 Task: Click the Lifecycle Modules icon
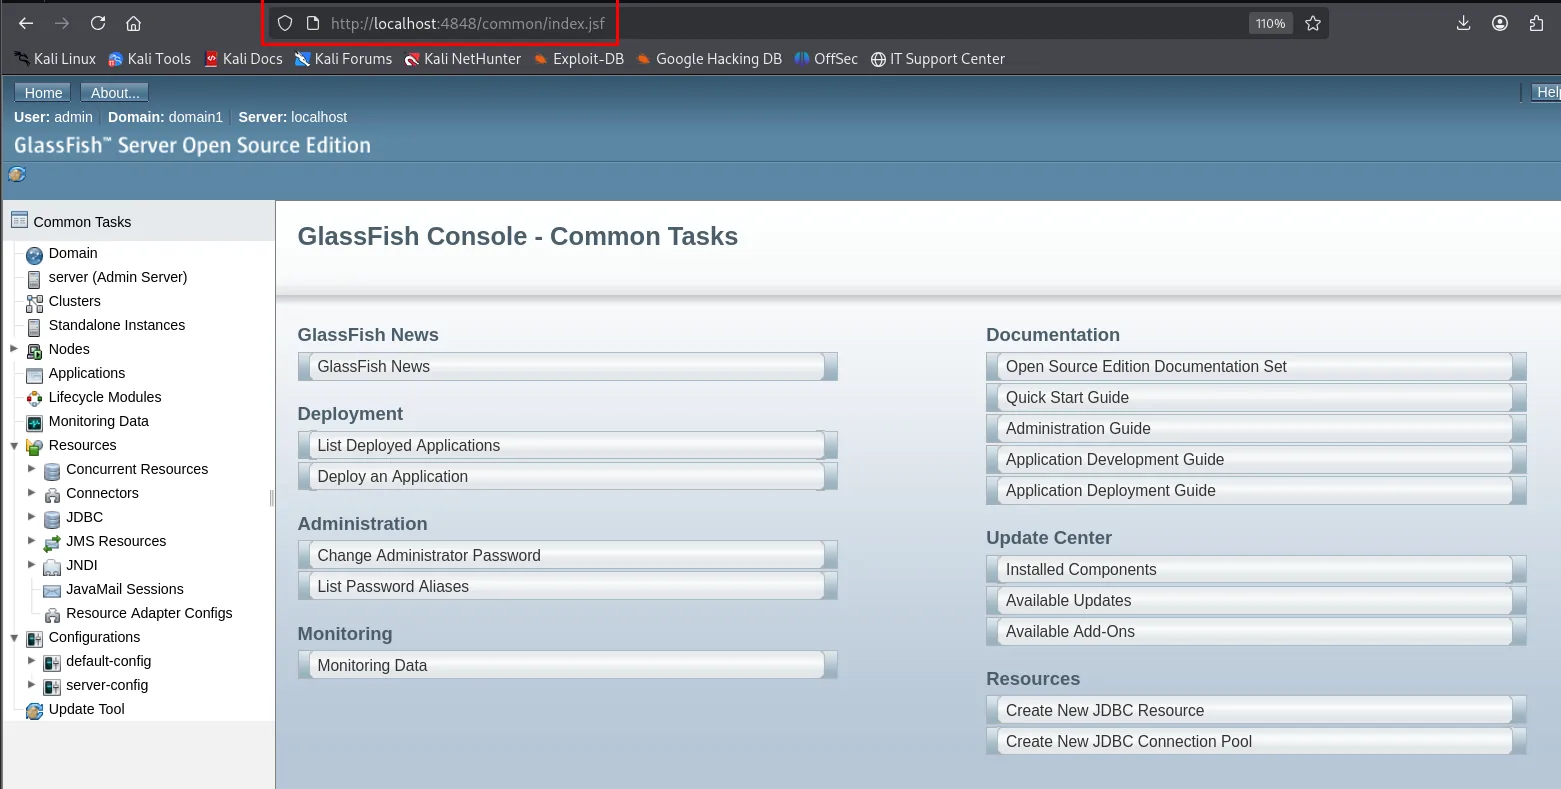(34, 398)
